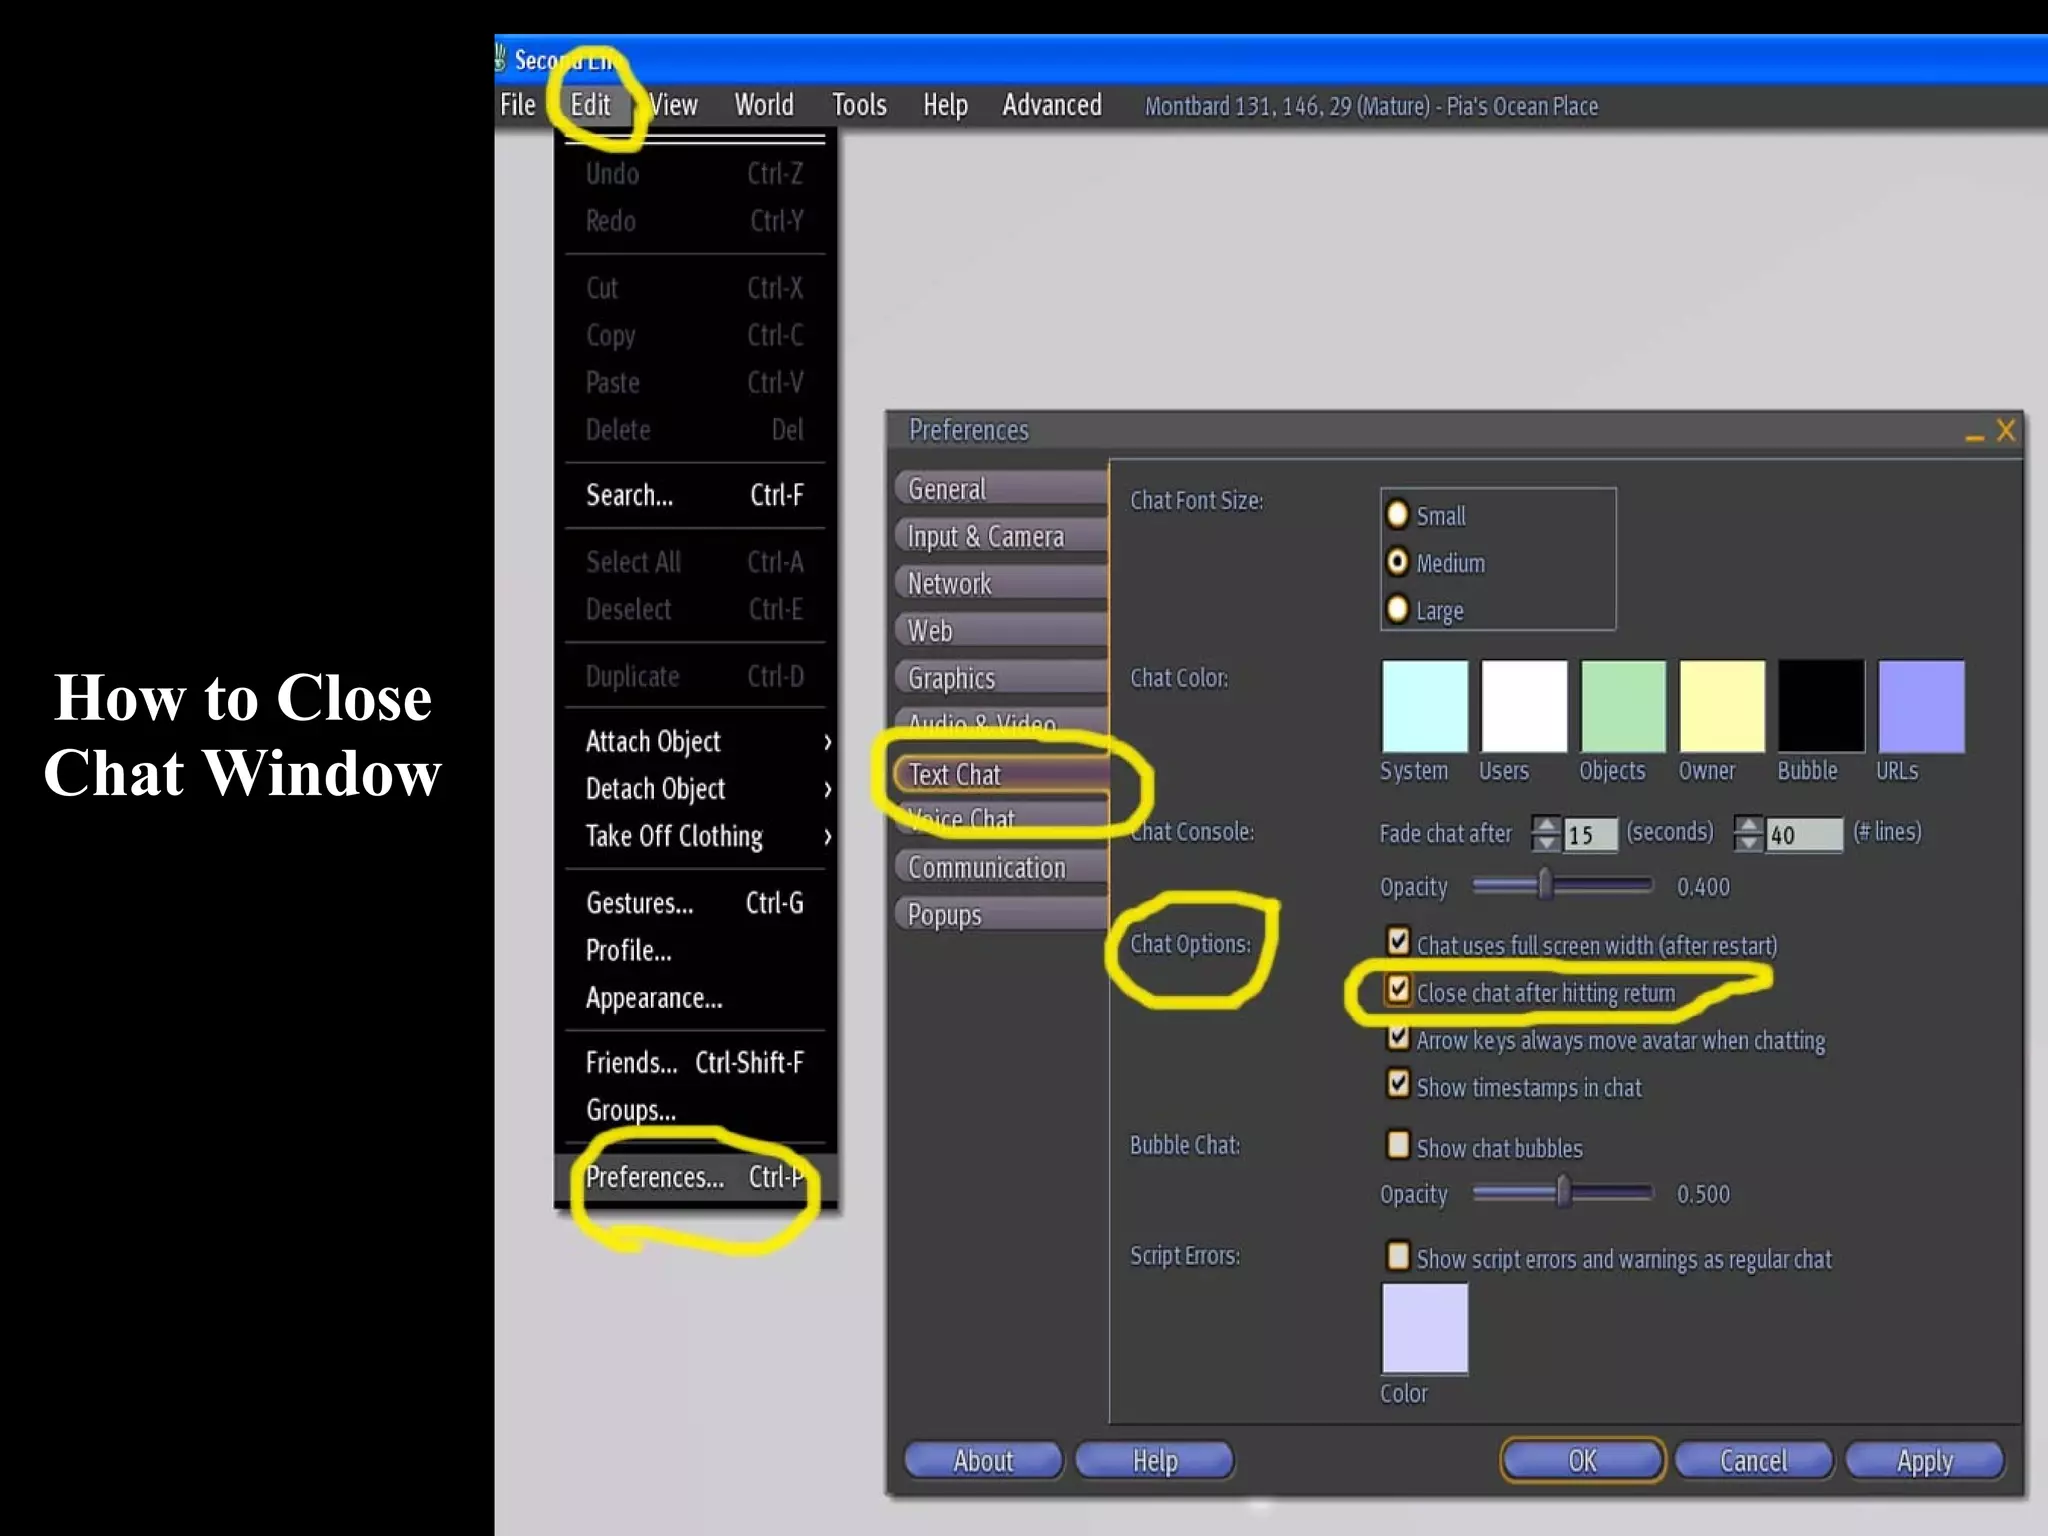
Task: Open the Help menu in menu bar
Action: coord(945,105)
